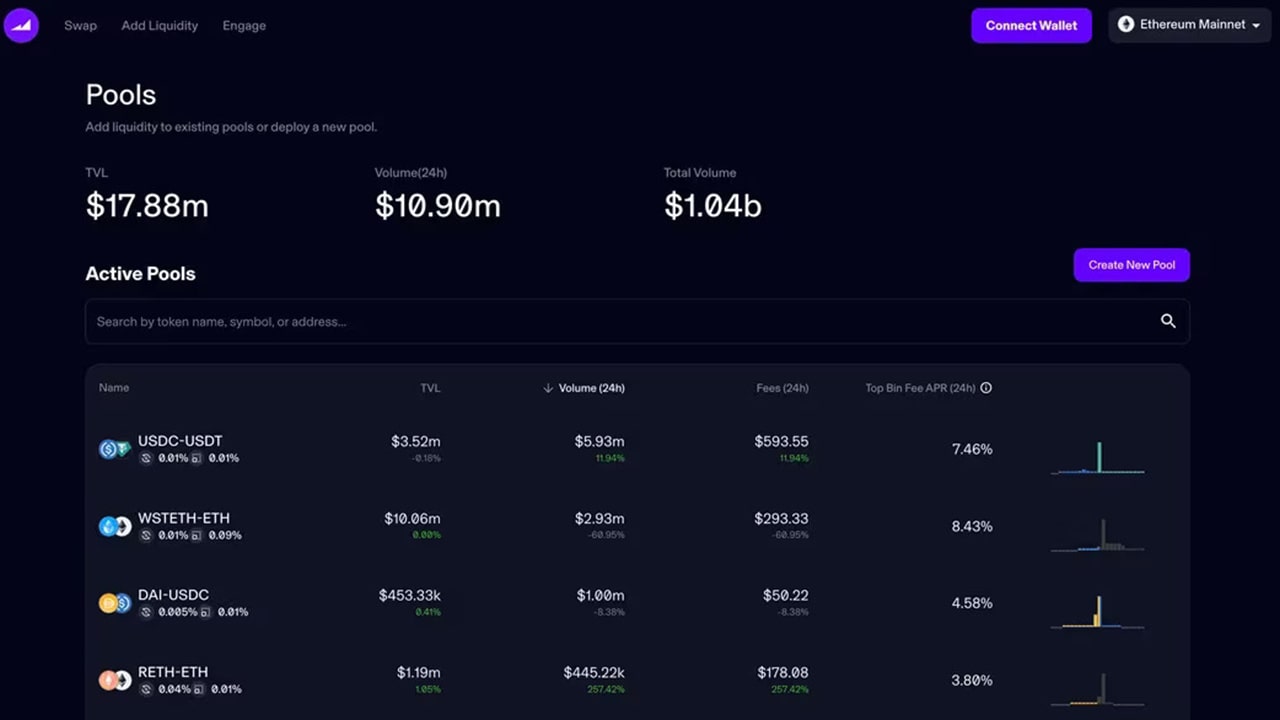Click the $50.22 fees value

(786, 595)
